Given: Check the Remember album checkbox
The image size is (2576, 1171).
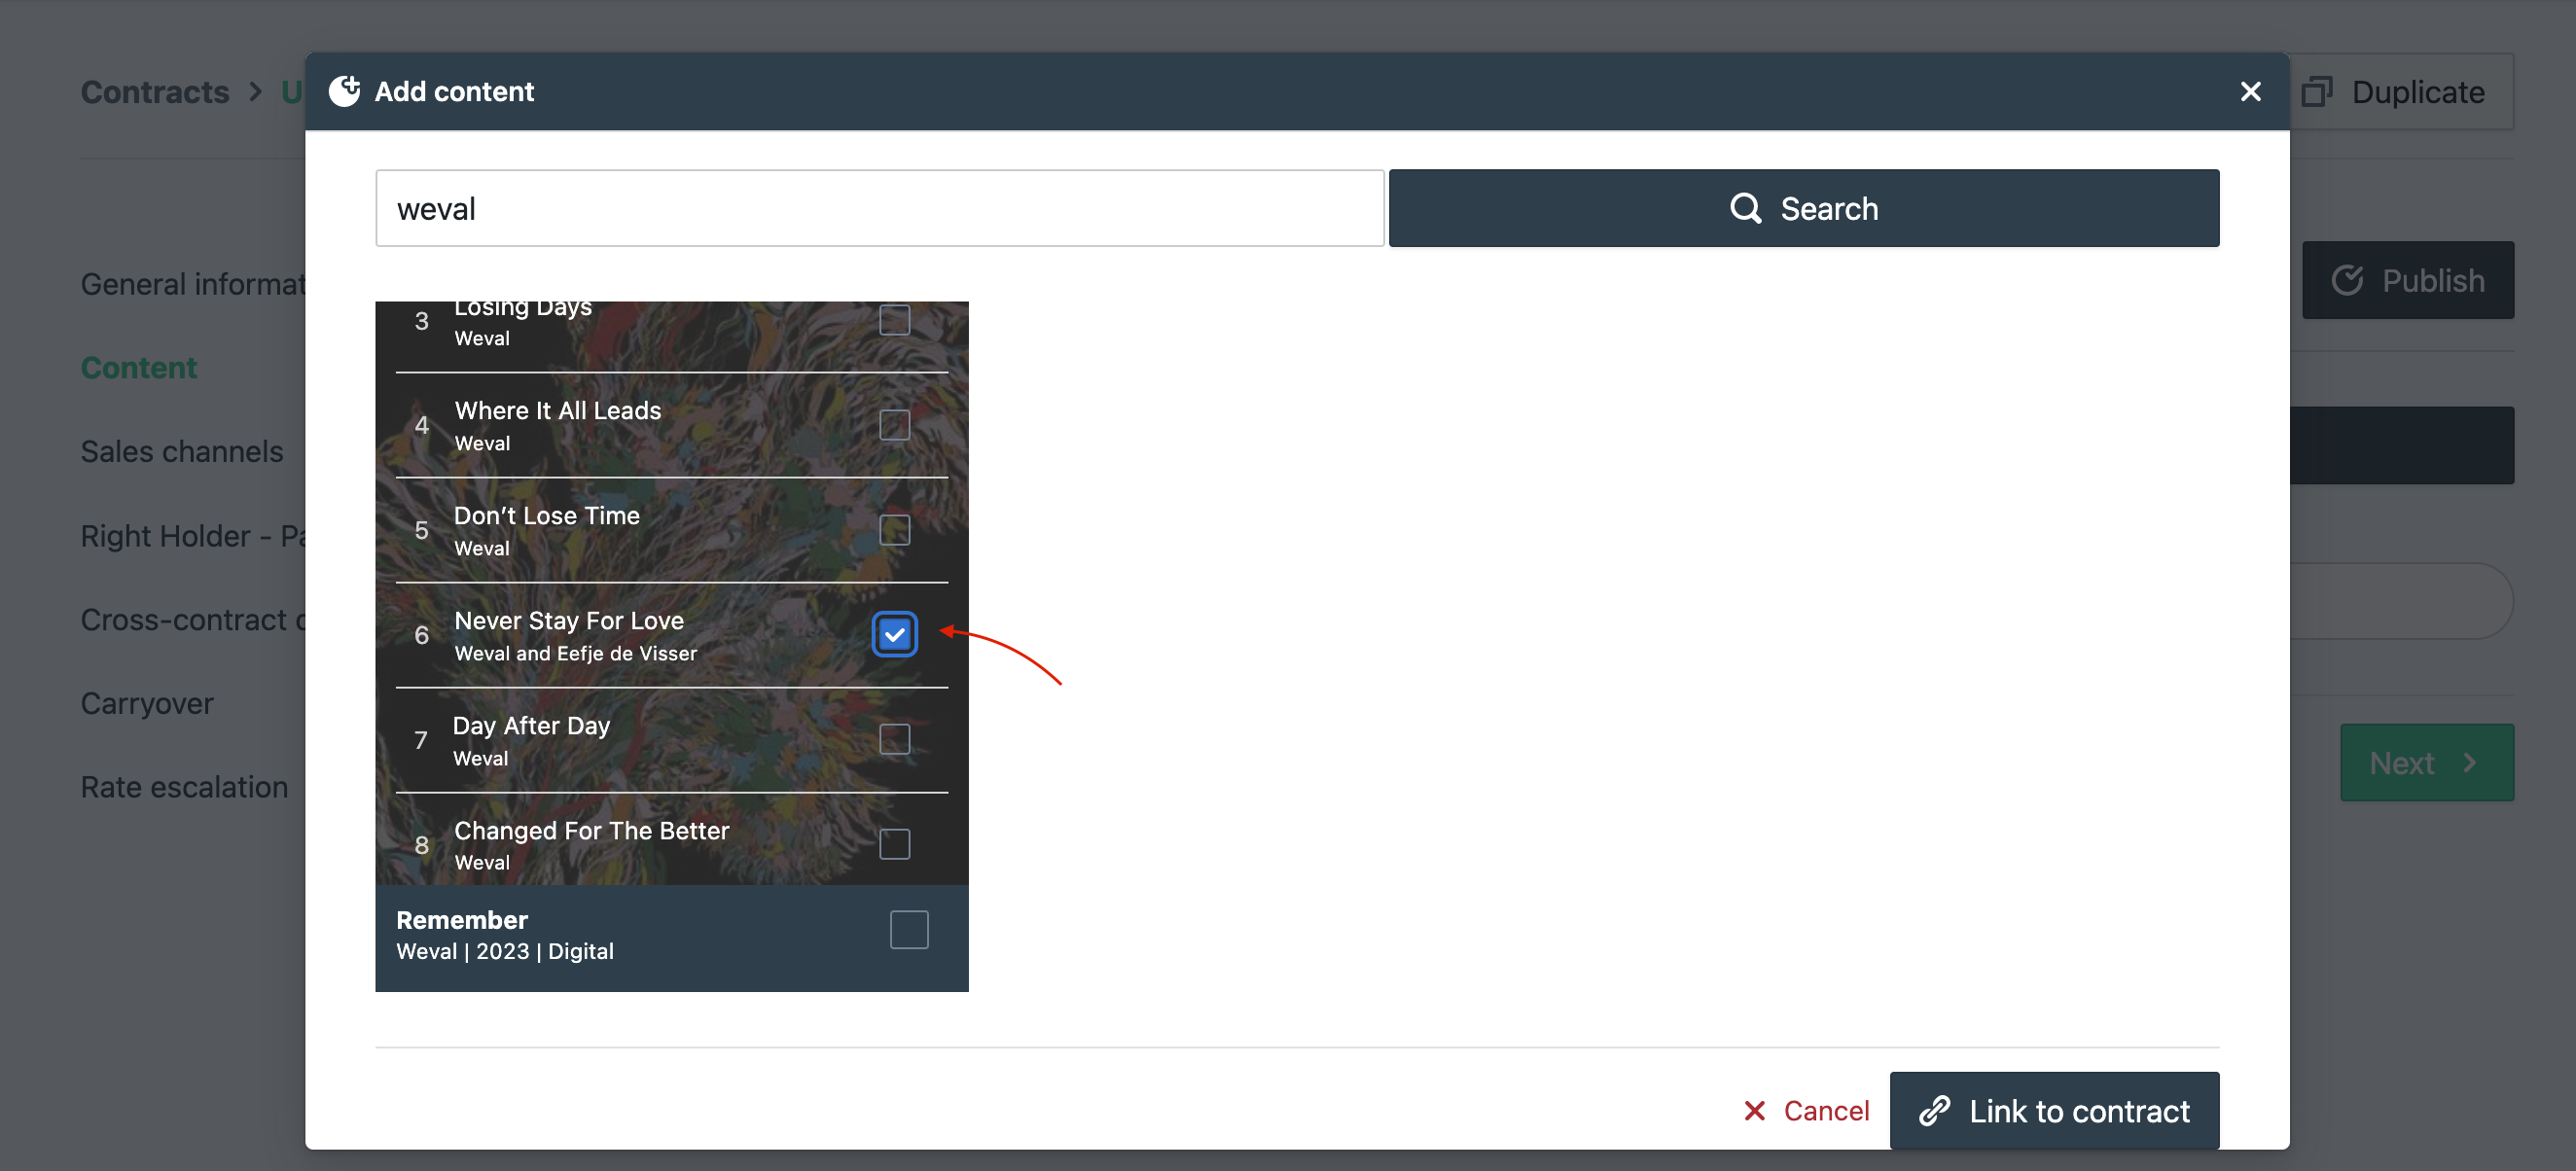Looking at the screenshot, I should [909, 930].
